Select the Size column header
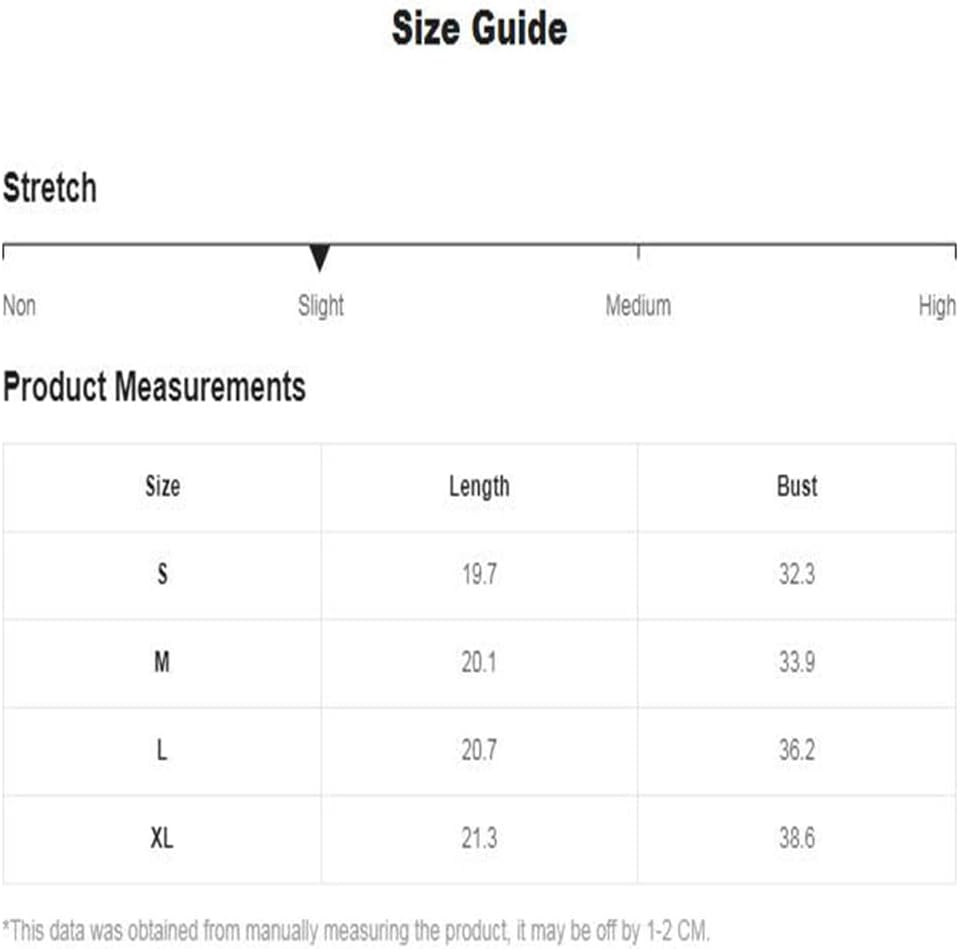This screenshot has width=960, height=949. pyautogui.click(x=162, y=486)
